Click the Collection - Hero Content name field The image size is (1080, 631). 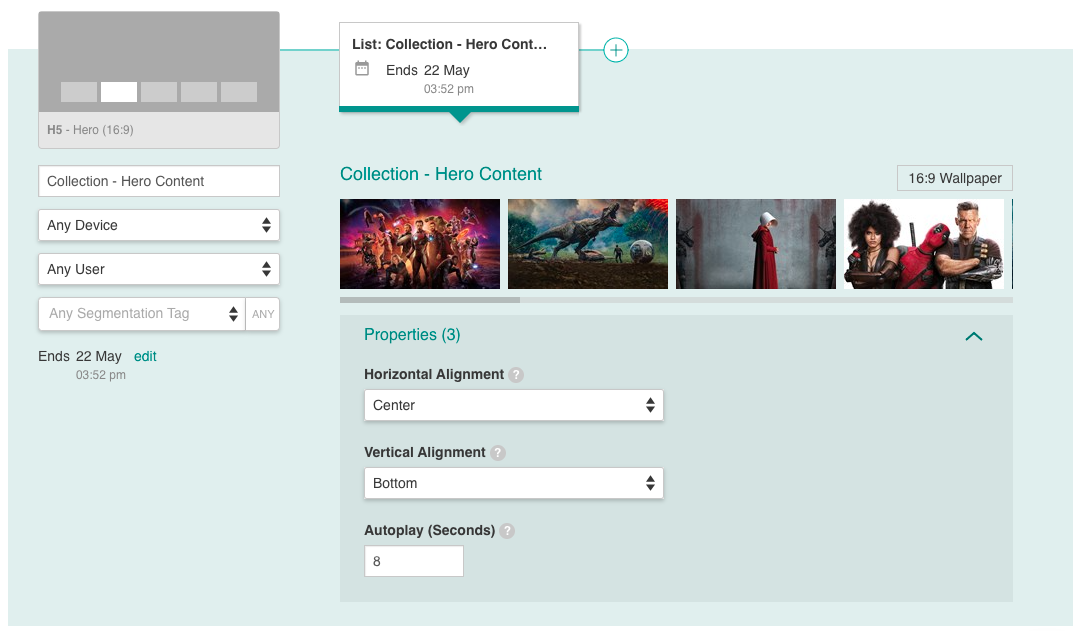(x=159, y=181)
